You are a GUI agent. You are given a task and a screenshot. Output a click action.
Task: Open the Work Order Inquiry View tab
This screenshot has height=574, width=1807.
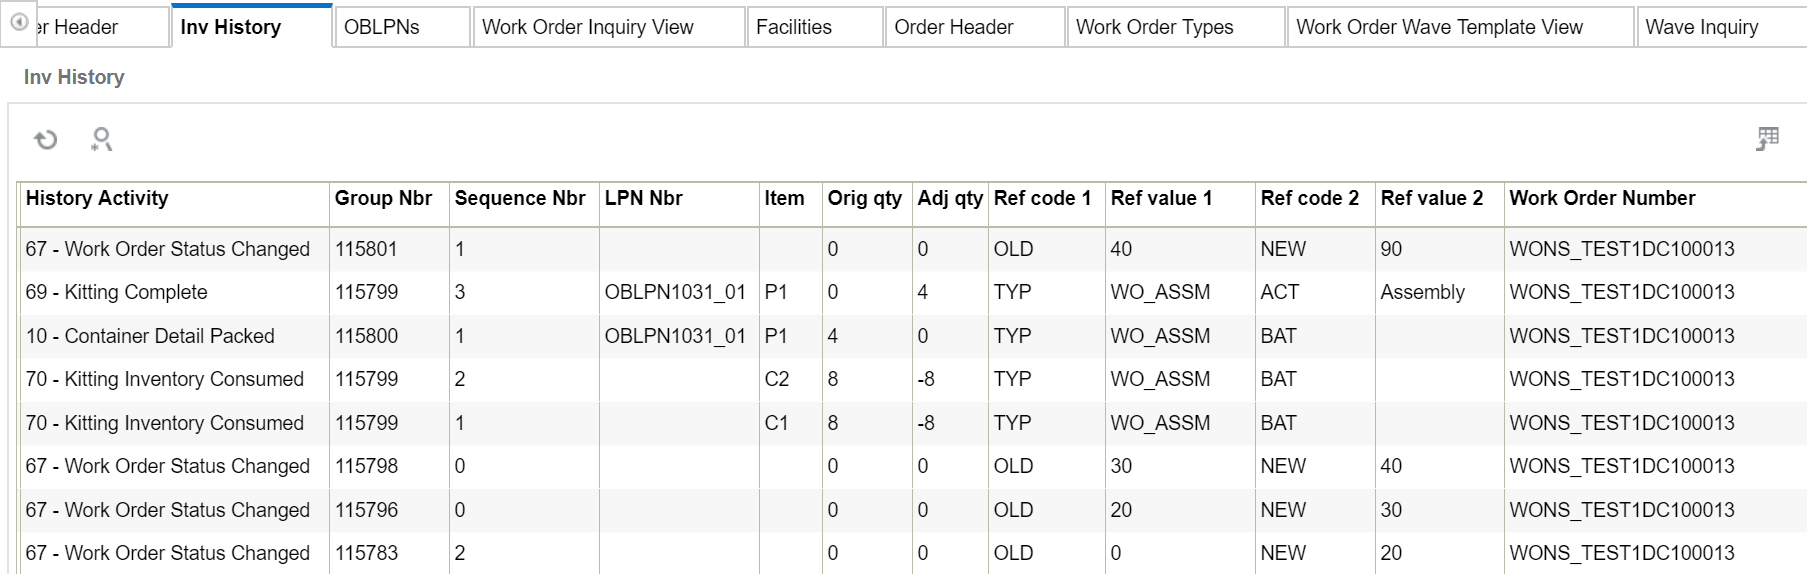click(x=609, y=27)
